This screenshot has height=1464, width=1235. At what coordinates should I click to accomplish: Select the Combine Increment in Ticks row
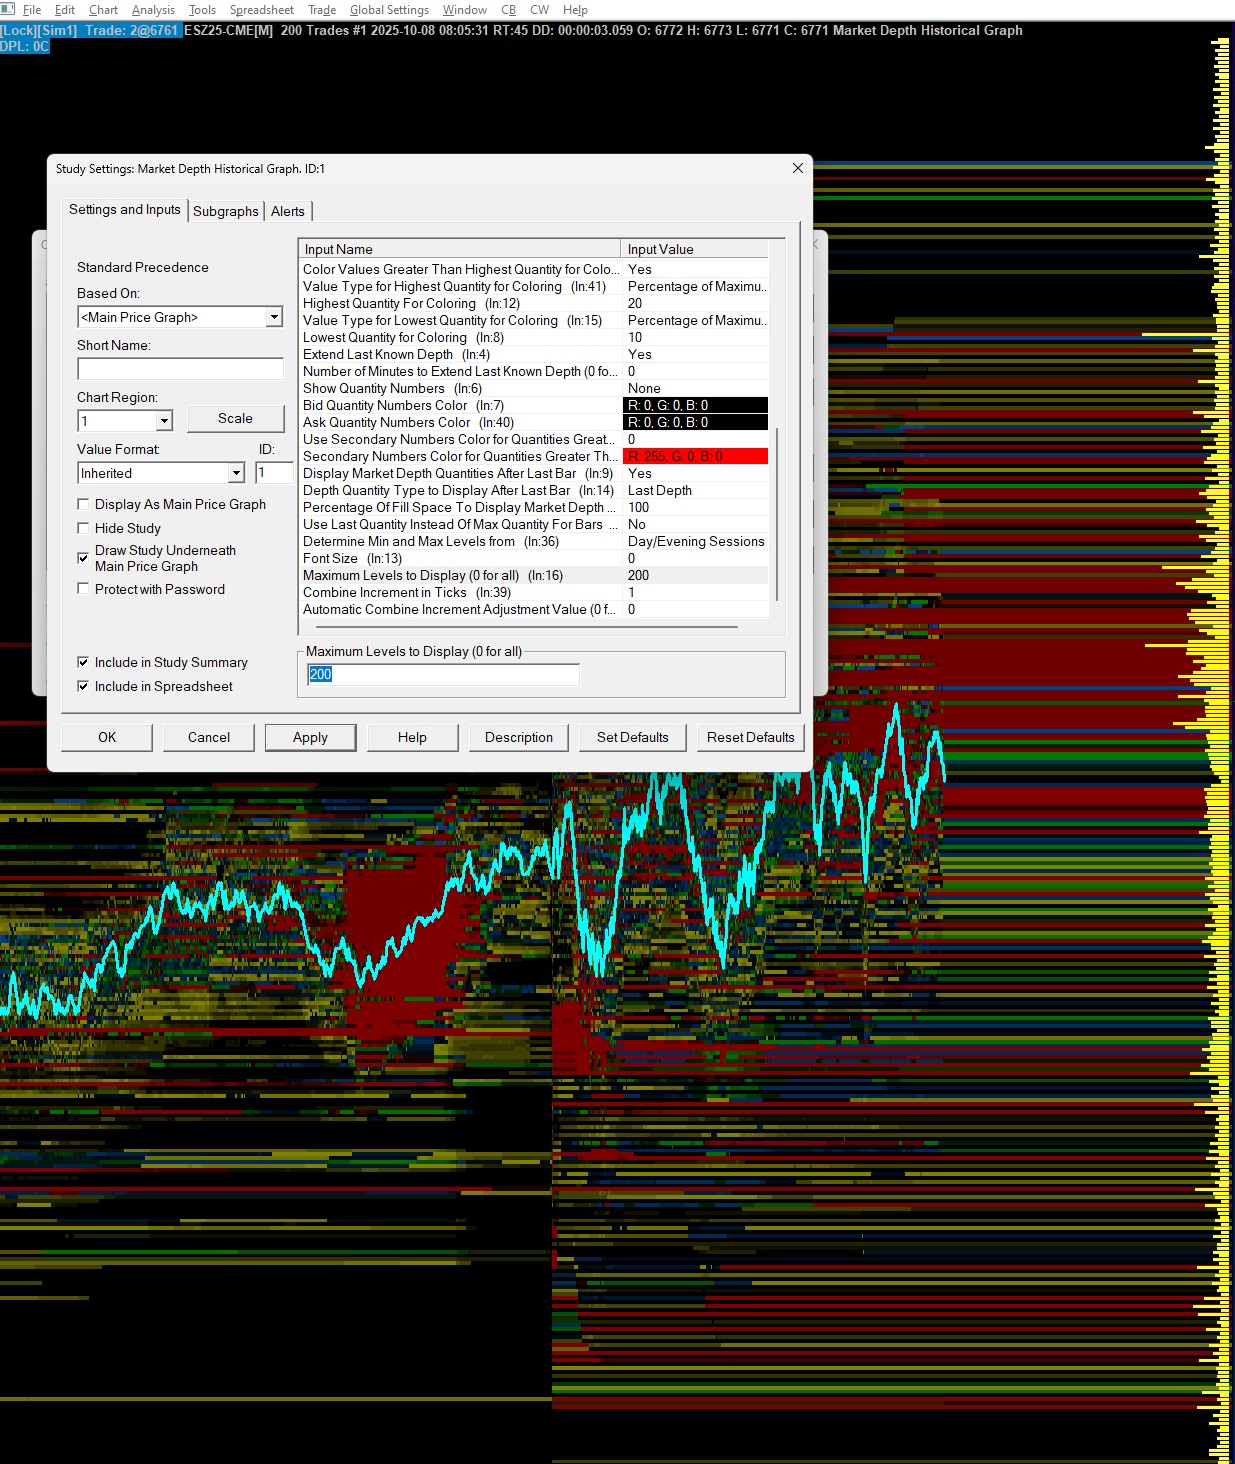[x=534, y=592]
